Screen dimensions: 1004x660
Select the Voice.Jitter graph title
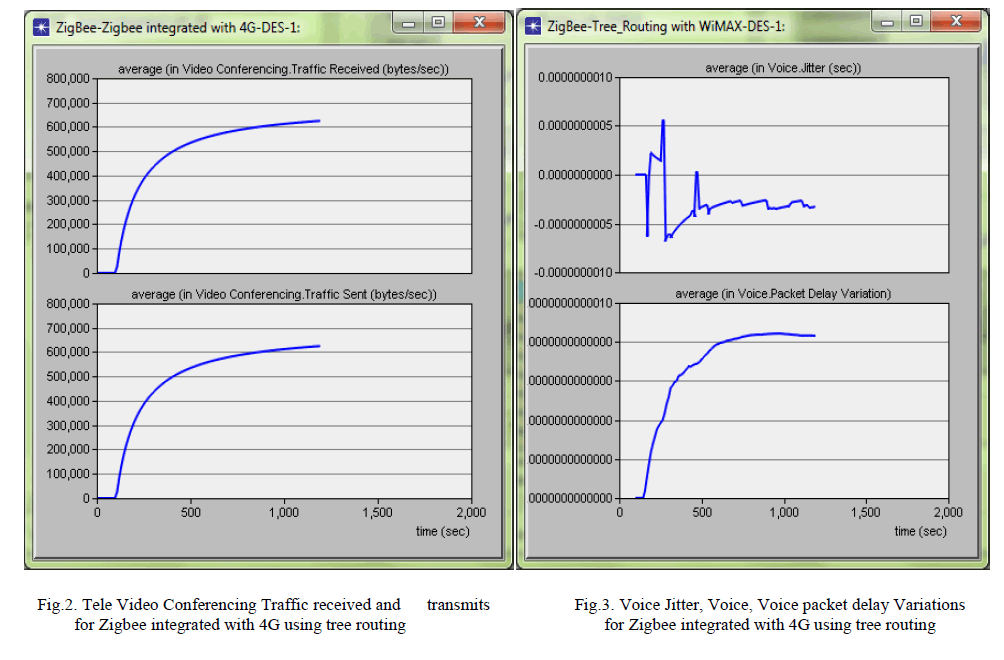[783, 69]
